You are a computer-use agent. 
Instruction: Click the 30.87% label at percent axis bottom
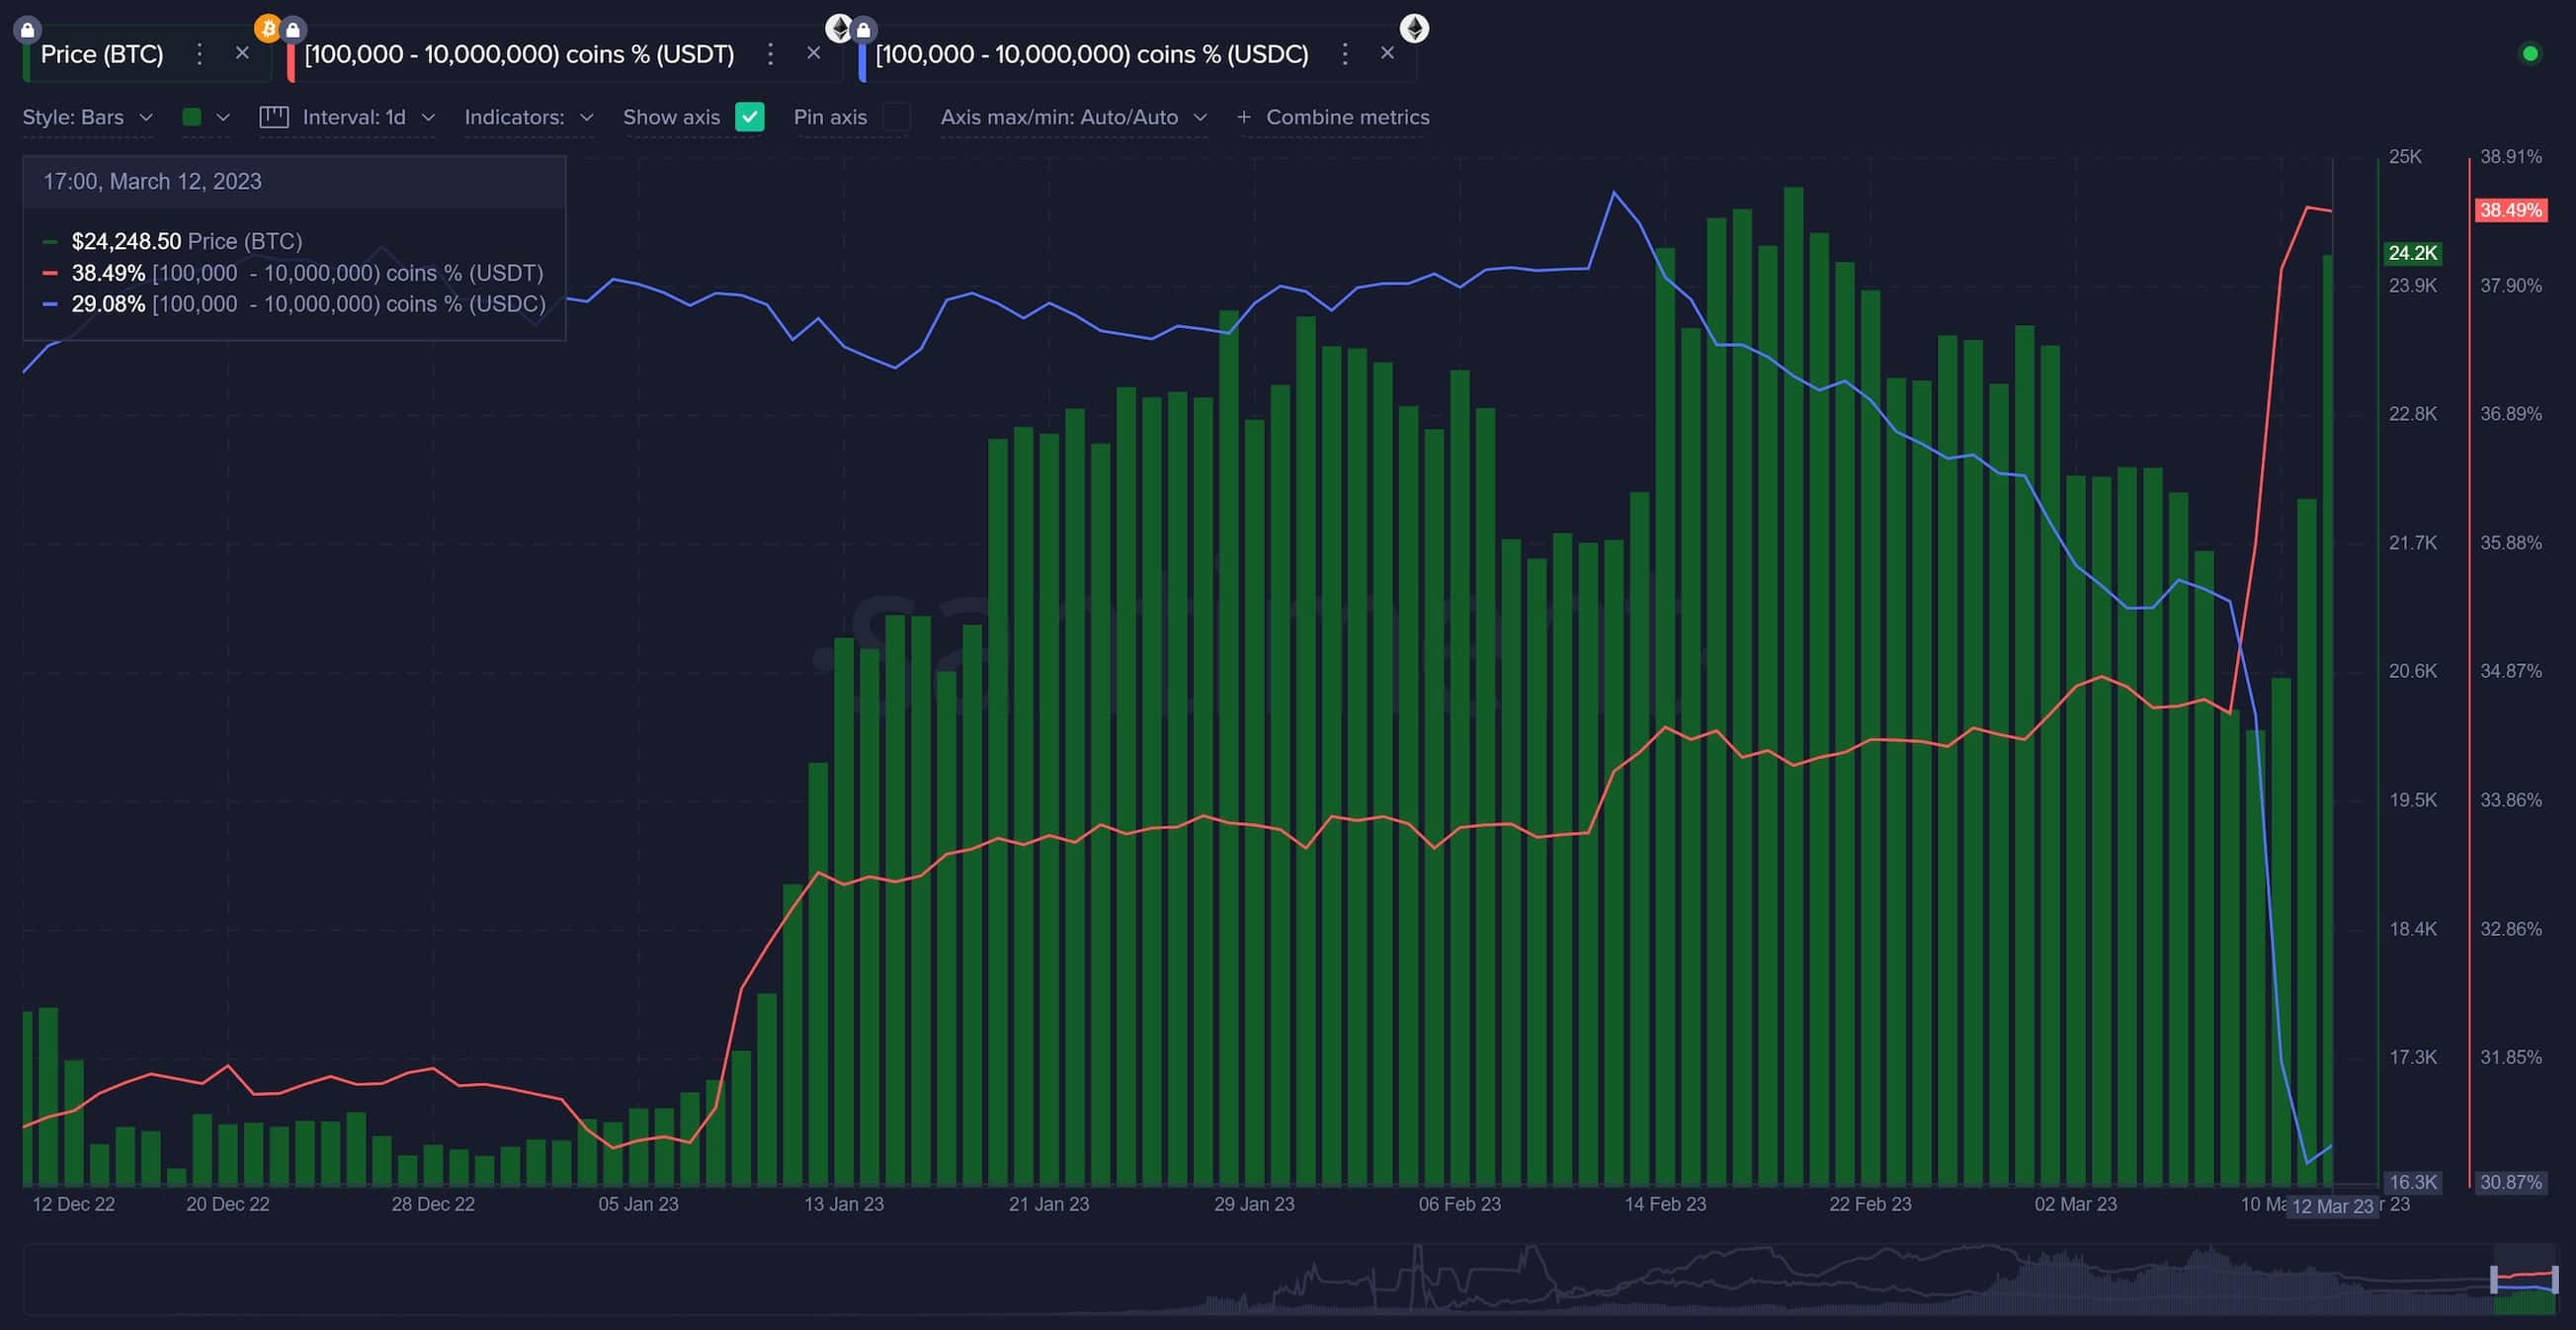[2510, 1182]
